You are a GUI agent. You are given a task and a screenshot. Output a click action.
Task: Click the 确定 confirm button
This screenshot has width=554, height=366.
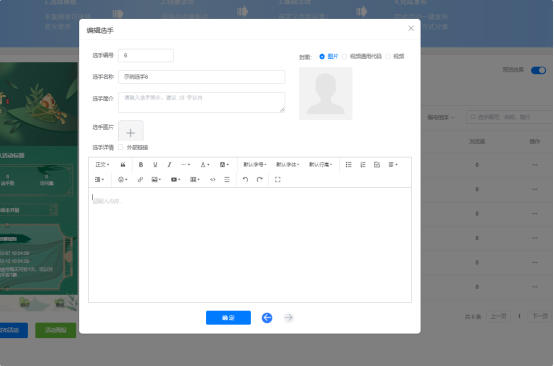(x=229, y=318)
